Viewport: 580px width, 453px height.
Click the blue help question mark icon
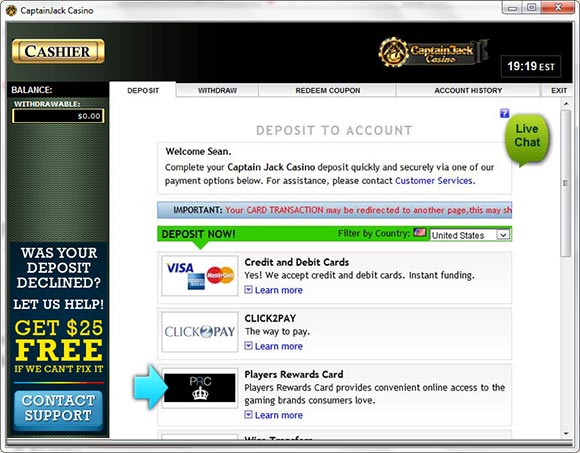click(x=505, y=113)
